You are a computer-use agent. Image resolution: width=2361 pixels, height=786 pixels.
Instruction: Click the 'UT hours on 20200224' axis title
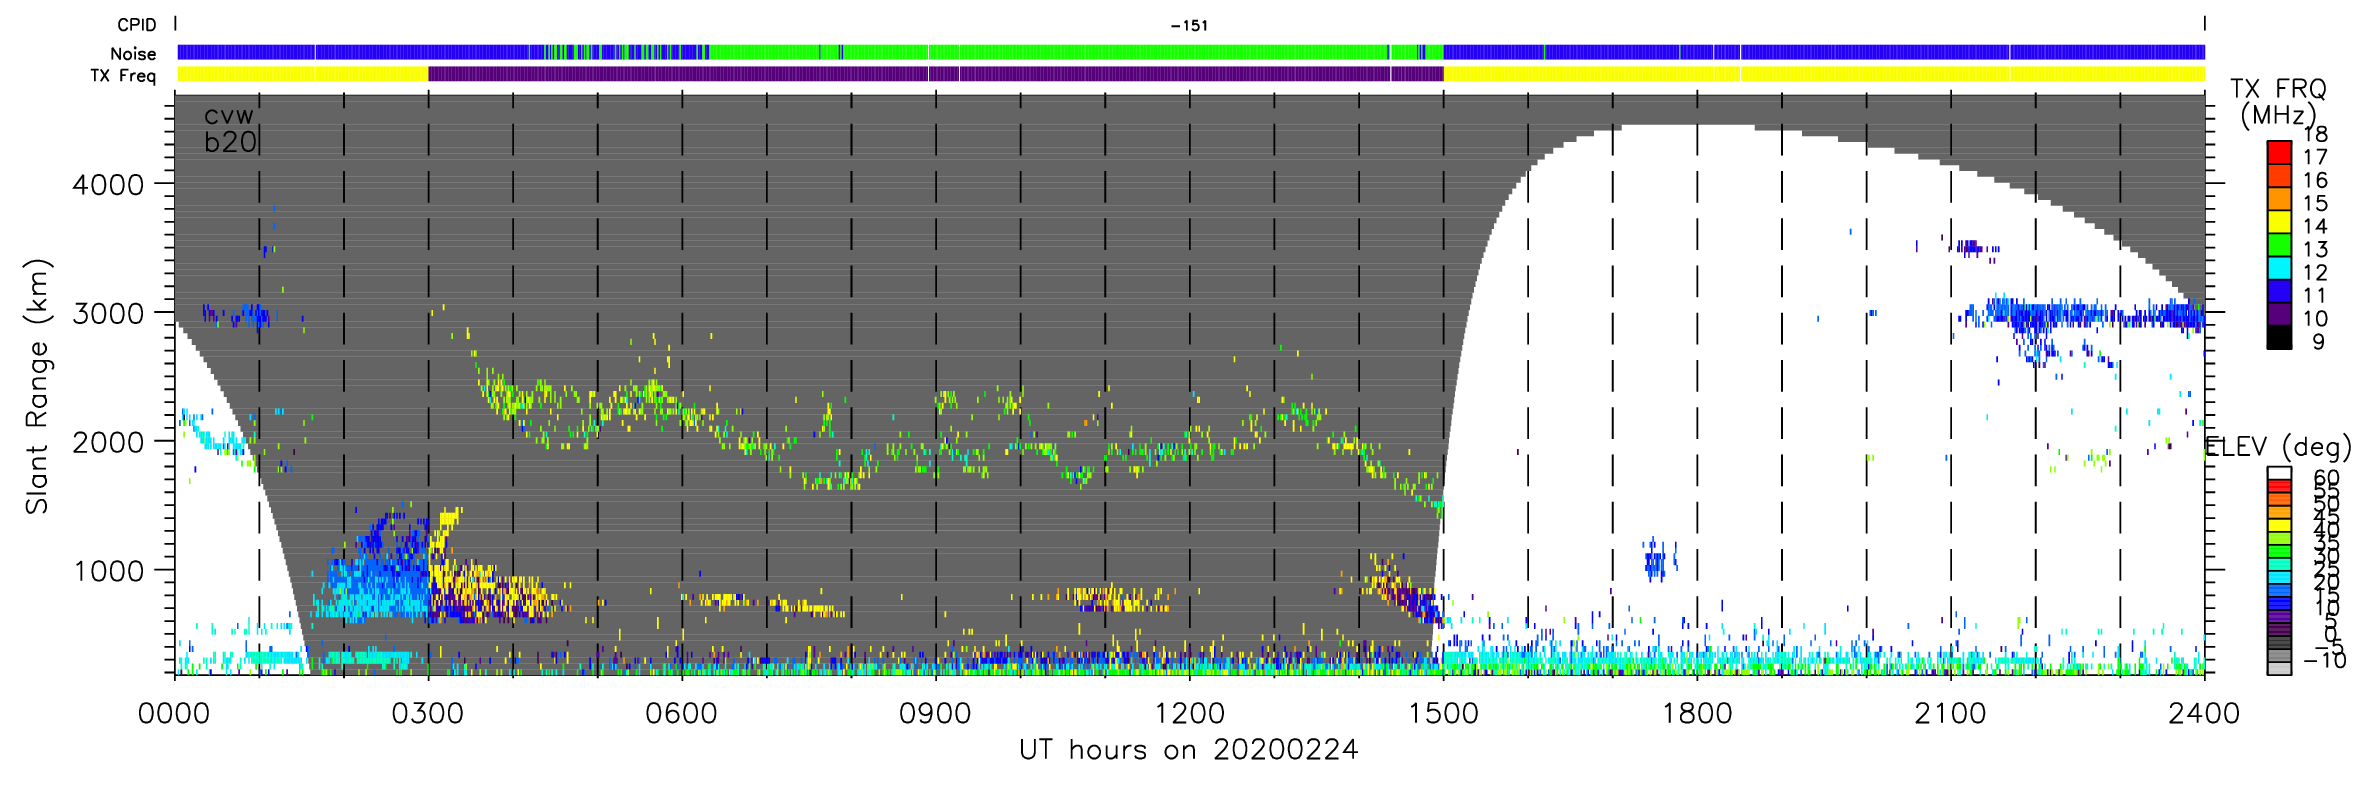(1188, 749)
